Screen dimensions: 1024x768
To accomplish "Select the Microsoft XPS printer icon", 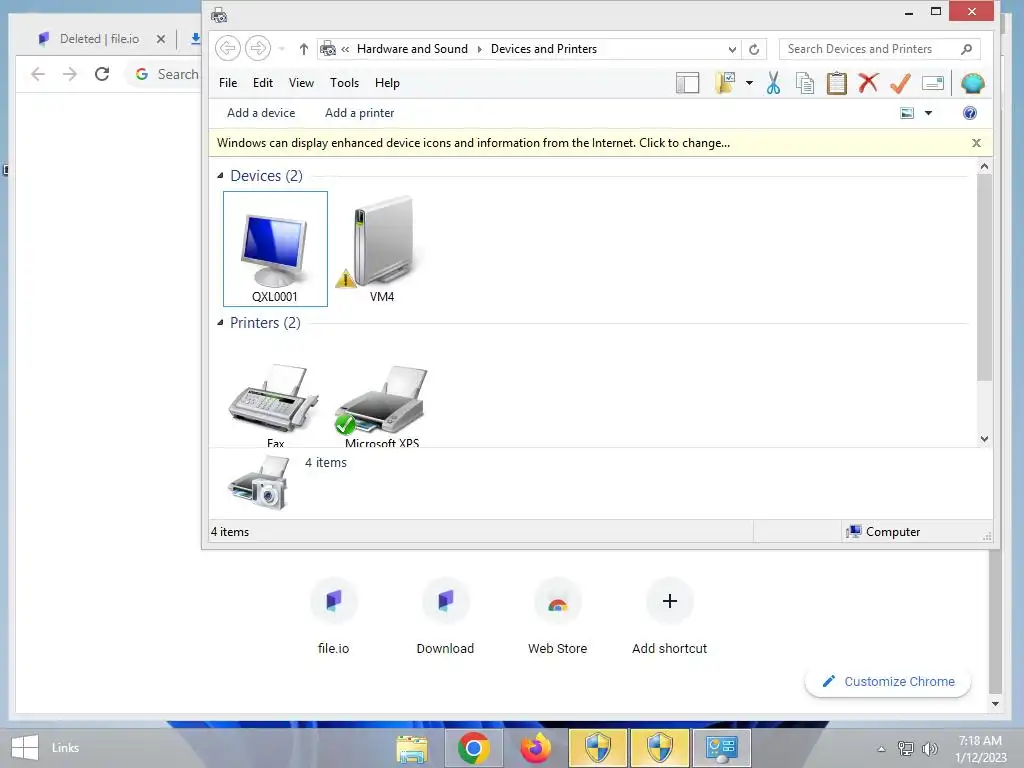I will pos(382,405).
